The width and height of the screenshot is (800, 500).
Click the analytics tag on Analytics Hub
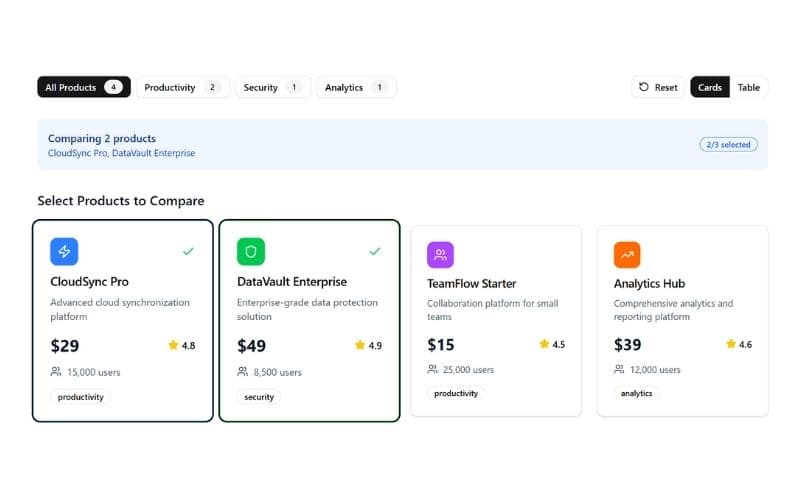636,393
